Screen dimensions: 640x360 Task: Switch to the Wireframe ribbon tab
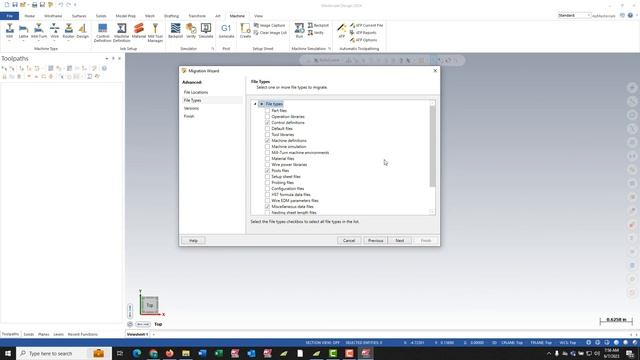[x=53, y=16]
